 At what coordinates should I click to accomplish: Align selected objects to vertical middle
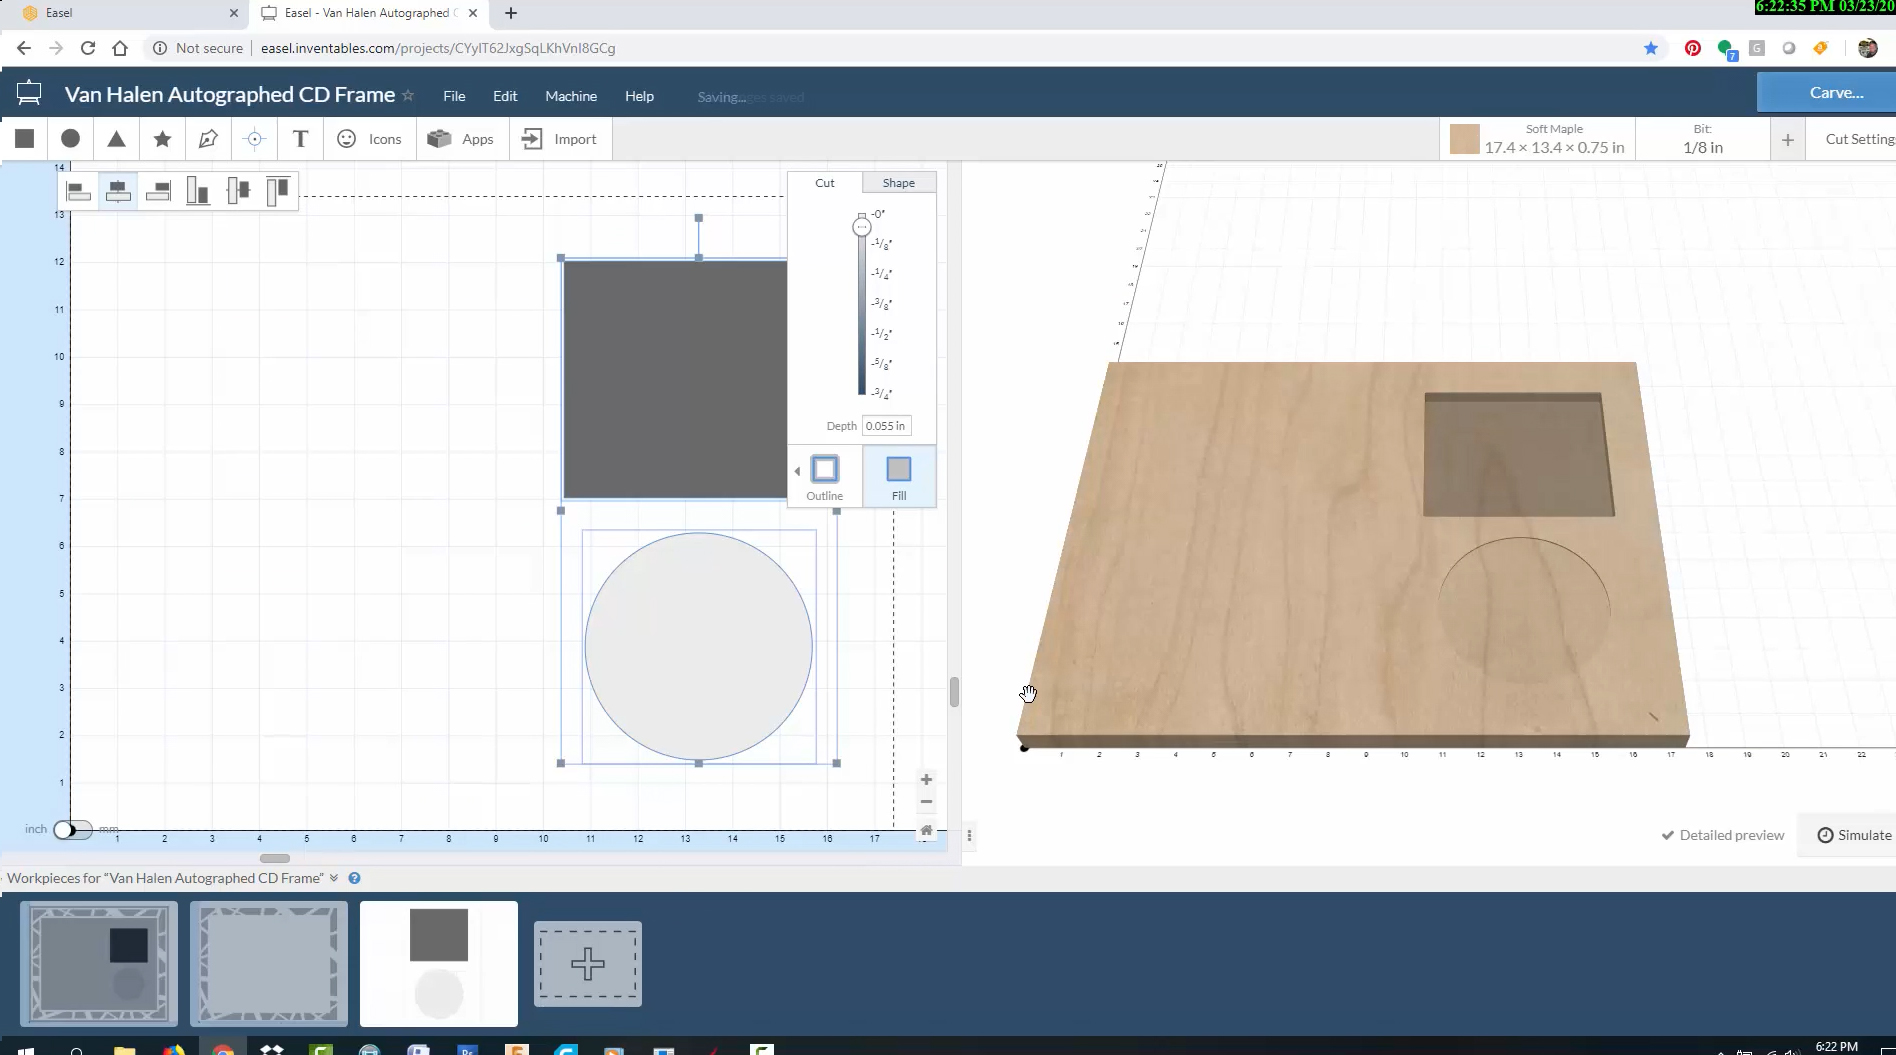238,190
